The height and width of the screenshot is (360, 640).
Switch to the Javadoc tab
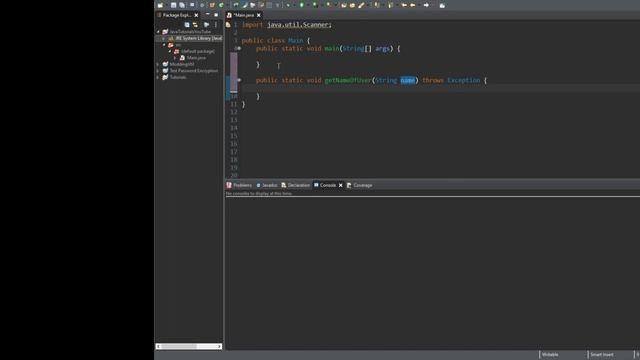point(267,185)
